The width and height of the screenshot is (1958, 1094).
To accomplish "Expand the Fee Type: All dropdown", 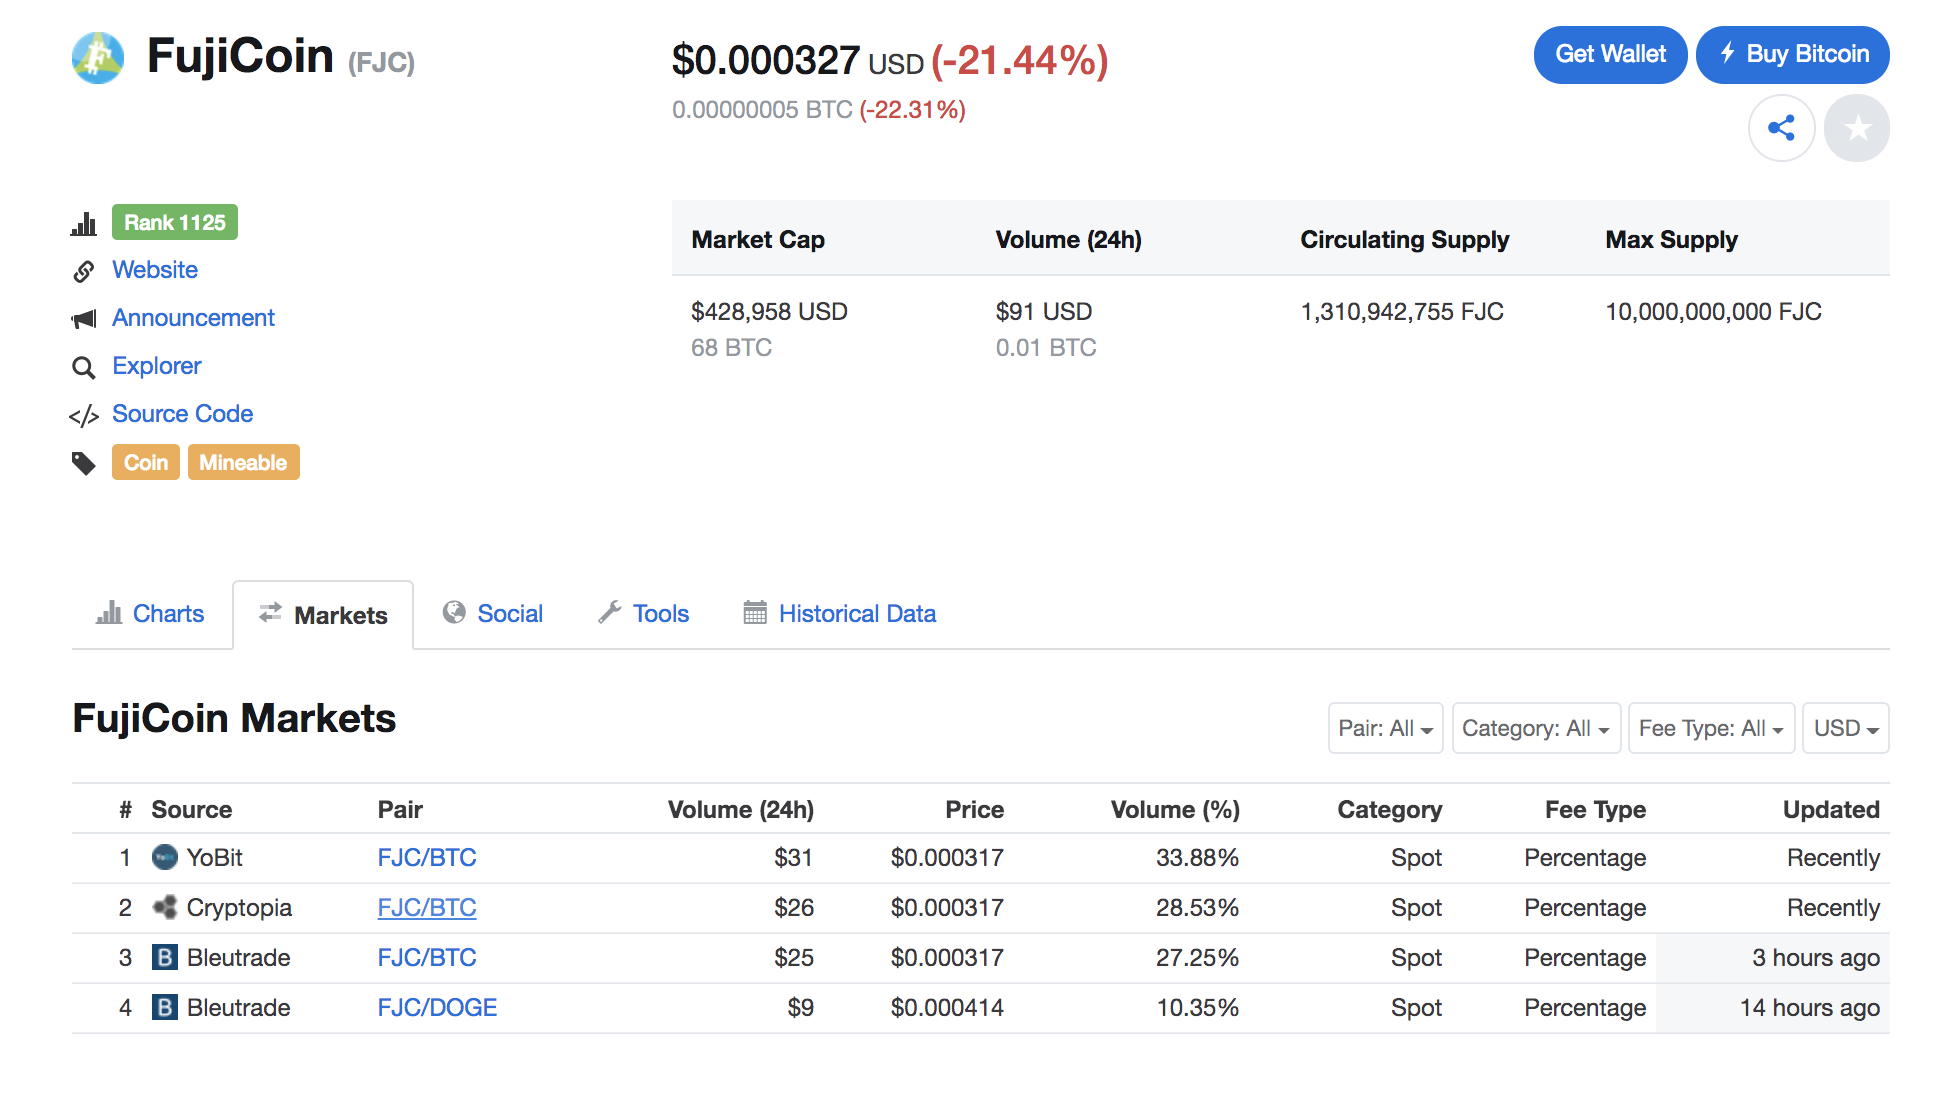I will 1711,728.
